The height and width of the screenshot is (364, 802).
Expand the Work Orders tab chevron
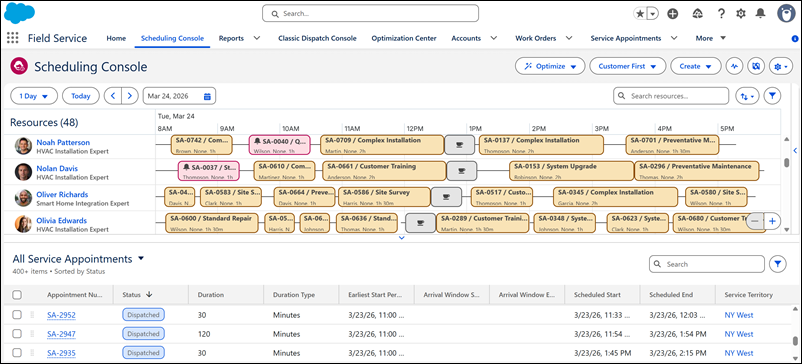point(569,38)
